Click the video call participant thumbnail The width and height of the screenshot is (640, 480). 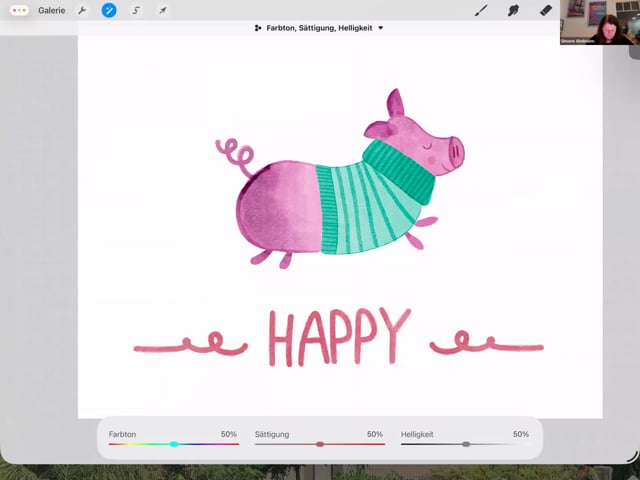[600, 22]
